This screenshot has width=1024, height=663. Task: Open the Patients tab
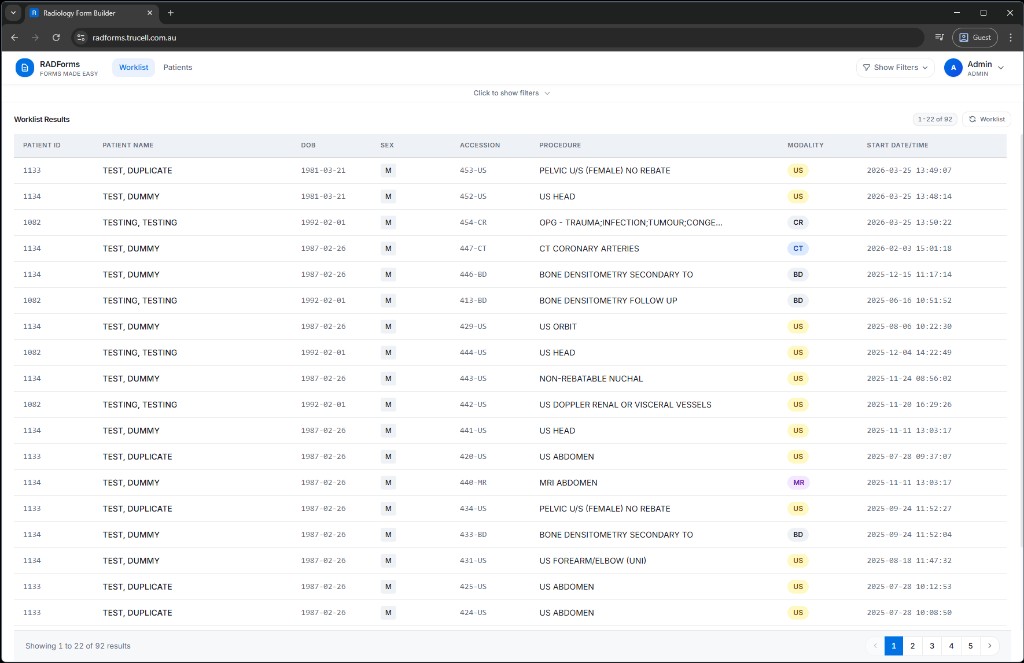pyautogui.click(x=178, y=67)
